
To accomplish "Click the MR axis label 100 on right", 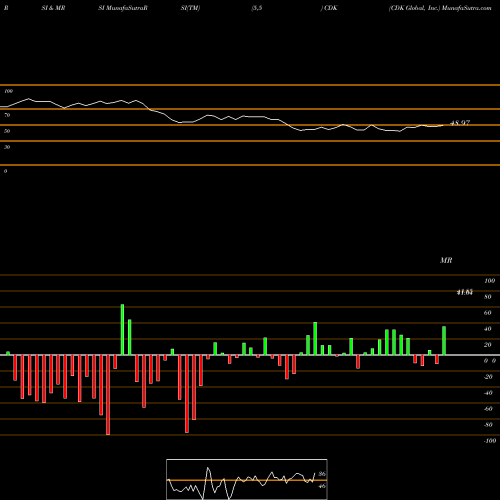I will 489,281.
